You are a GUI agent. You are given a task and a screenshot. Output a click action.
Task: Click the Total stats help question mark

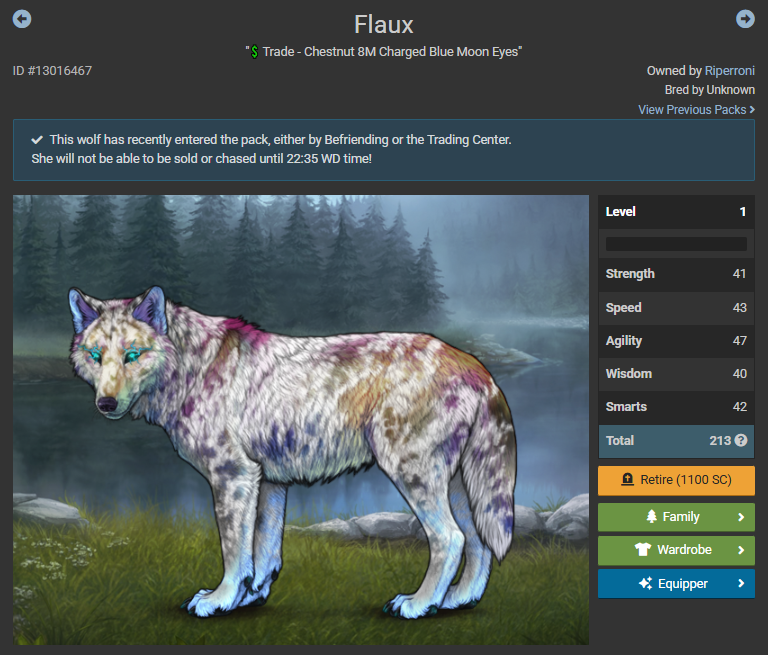(741, 440)
